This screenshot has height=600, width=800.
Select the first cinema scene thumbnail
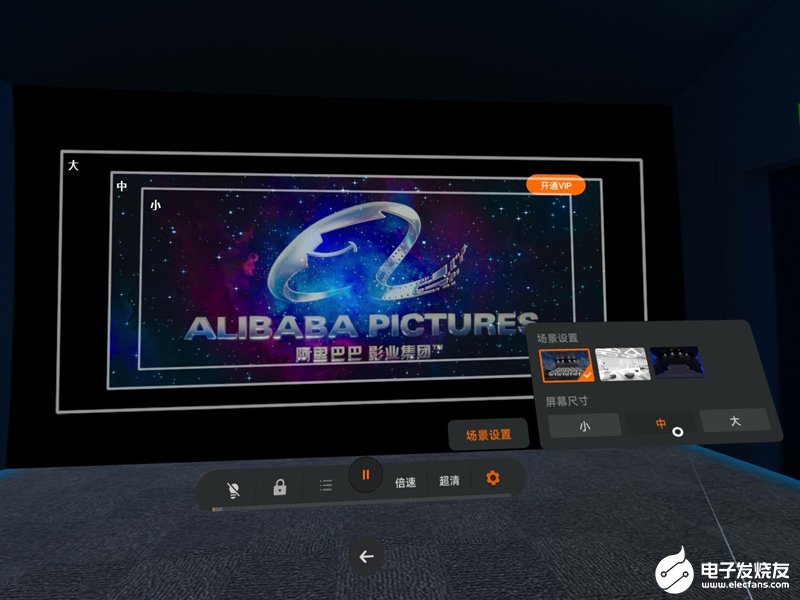click(x=566, y=365)
